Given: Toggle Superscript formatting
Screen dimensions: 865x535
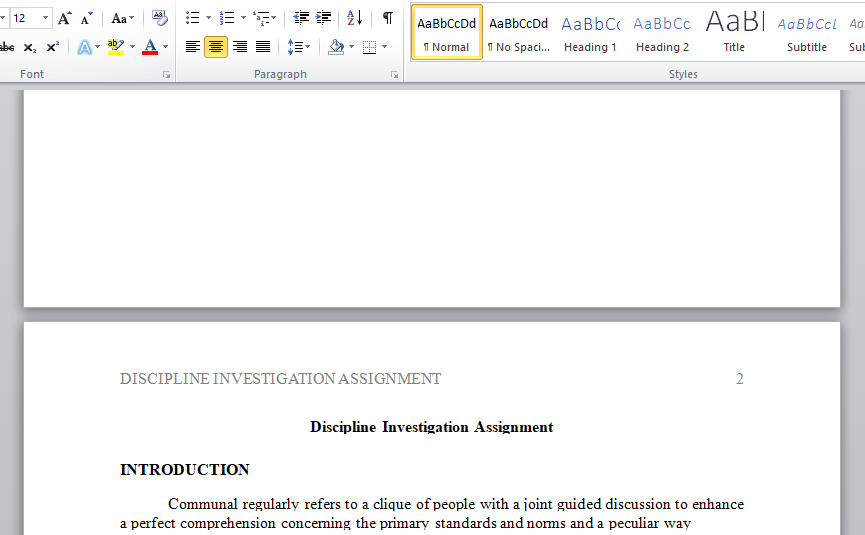Looking at the screenshot, I should (52, 47).
